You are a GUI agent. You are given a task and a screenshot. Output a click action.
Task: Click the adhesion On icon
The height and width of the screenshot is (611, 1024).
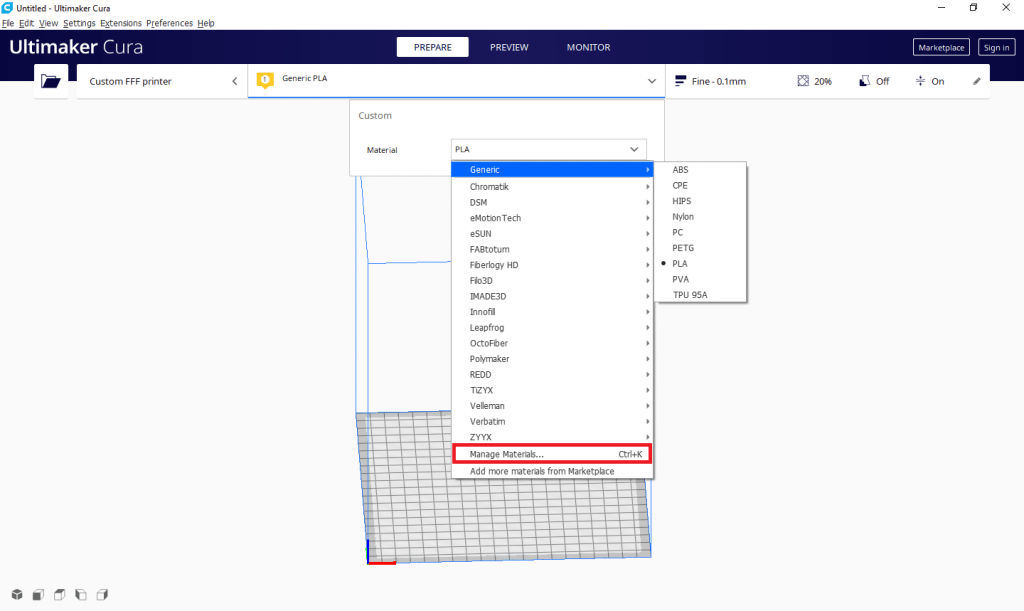pyautogui.click(x=920, y=81)
